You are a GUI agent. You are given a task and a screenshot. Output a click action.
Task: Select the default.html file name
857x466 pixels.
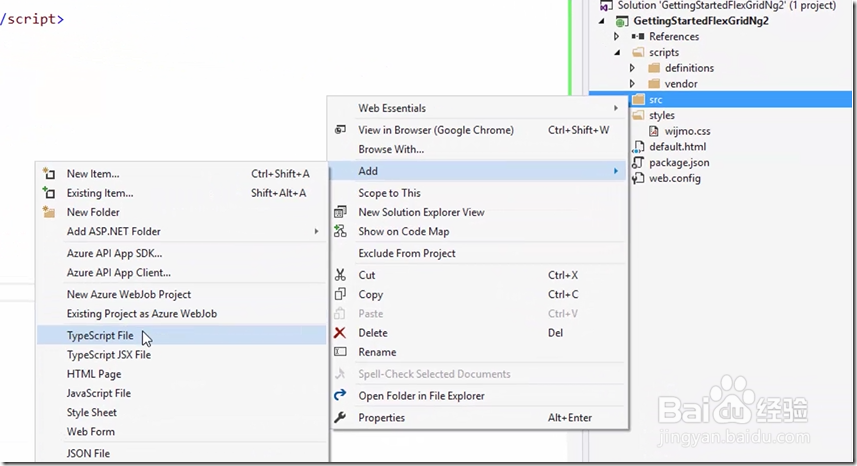[x=677, y=146]
